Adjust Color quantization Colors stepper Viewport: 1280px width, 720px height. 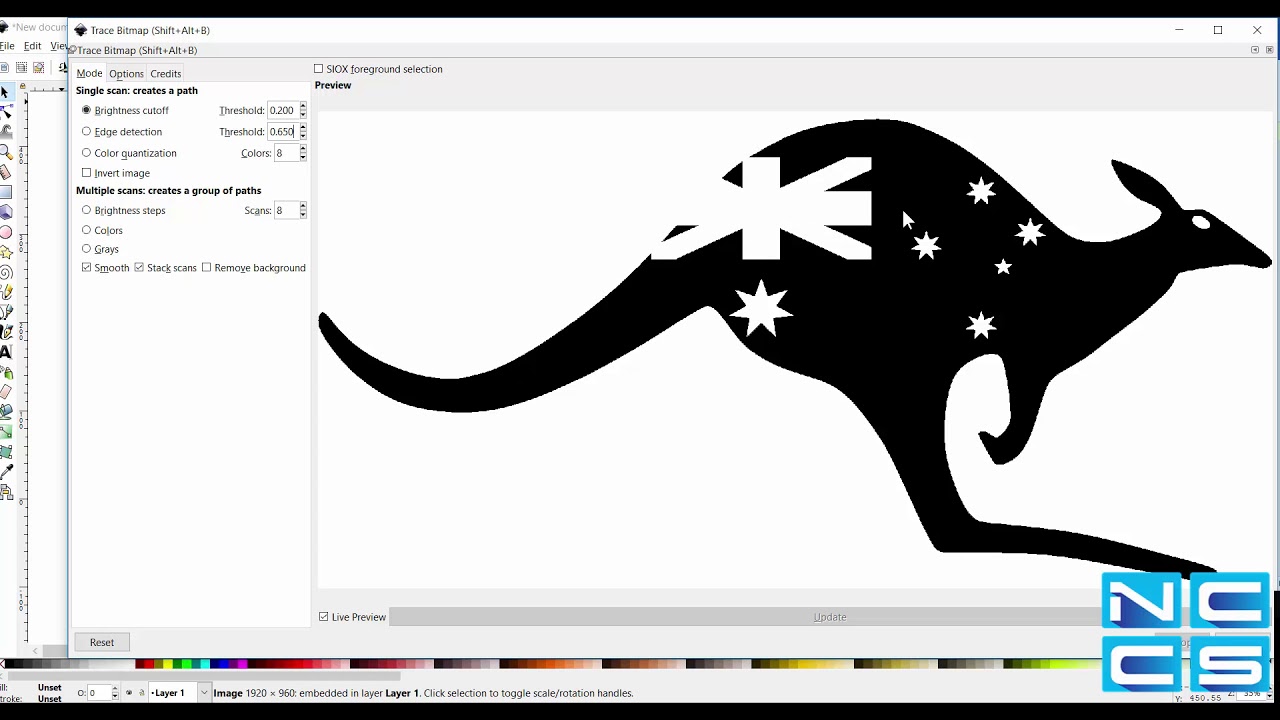pos(303,153)
